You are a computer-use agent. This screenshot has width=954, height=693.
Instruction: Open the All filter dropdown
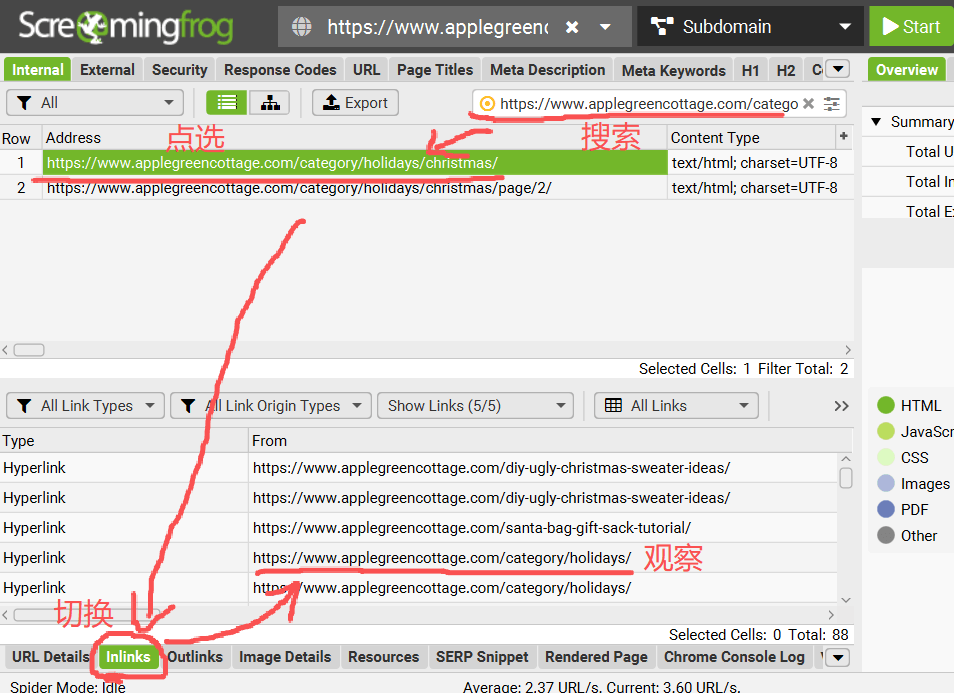(95, 103)
